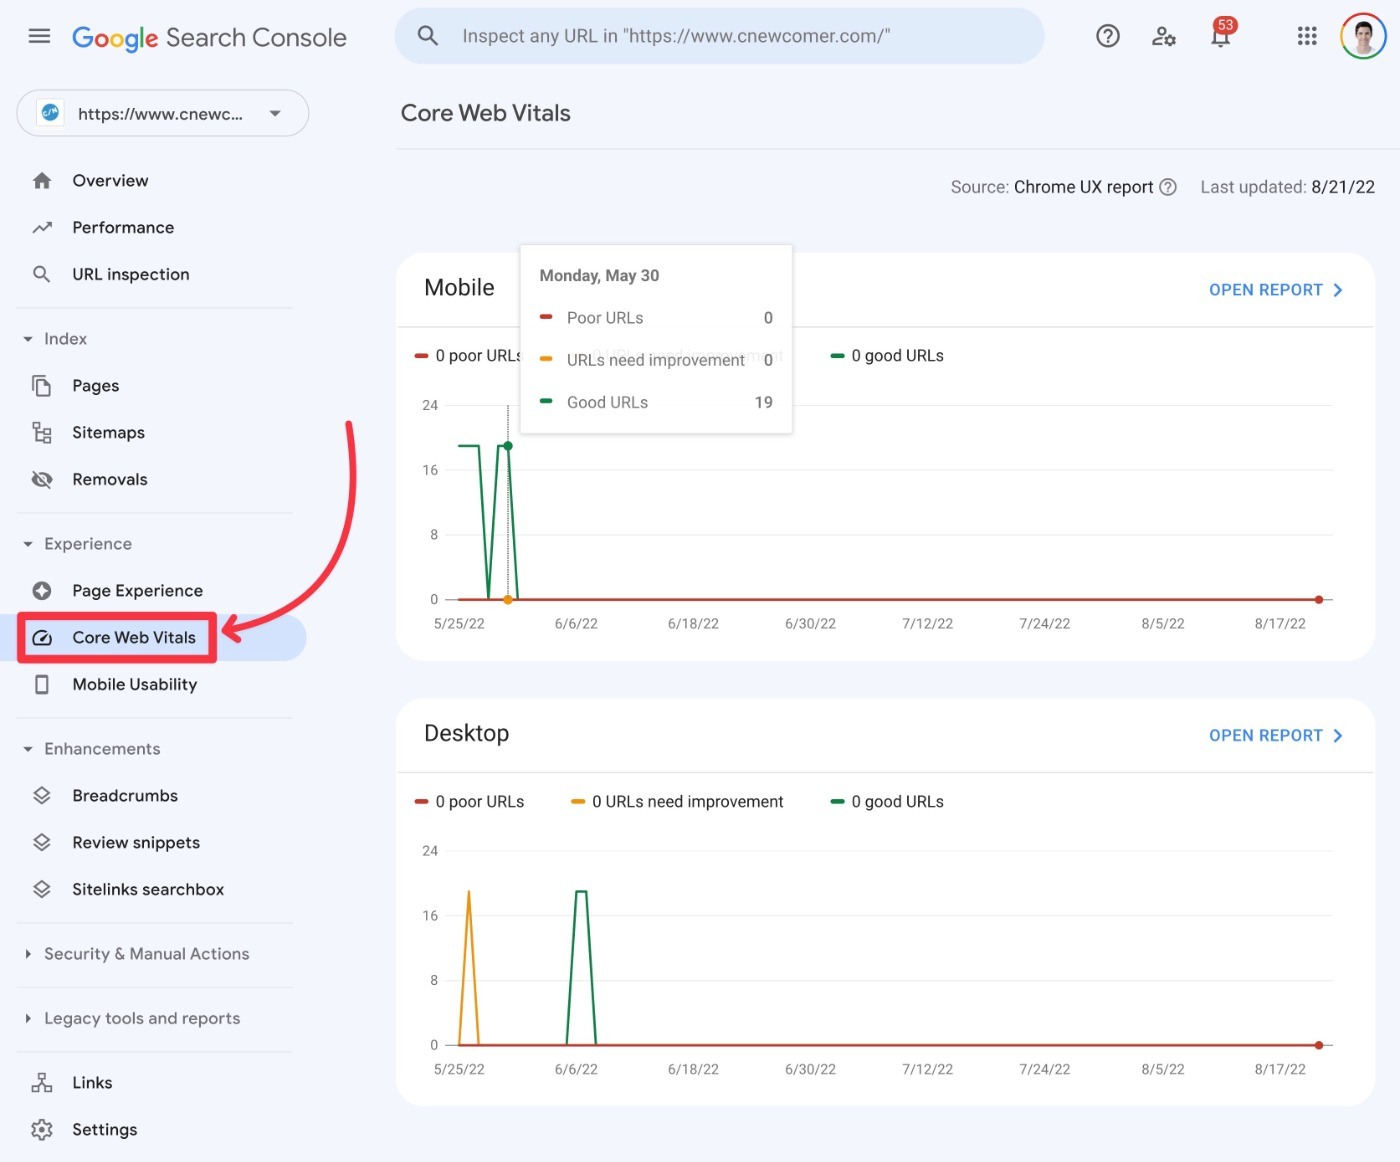The image size is (1400, 1162).
Task: Open the property selector dropdown
Action: click(x=162, y=113)
